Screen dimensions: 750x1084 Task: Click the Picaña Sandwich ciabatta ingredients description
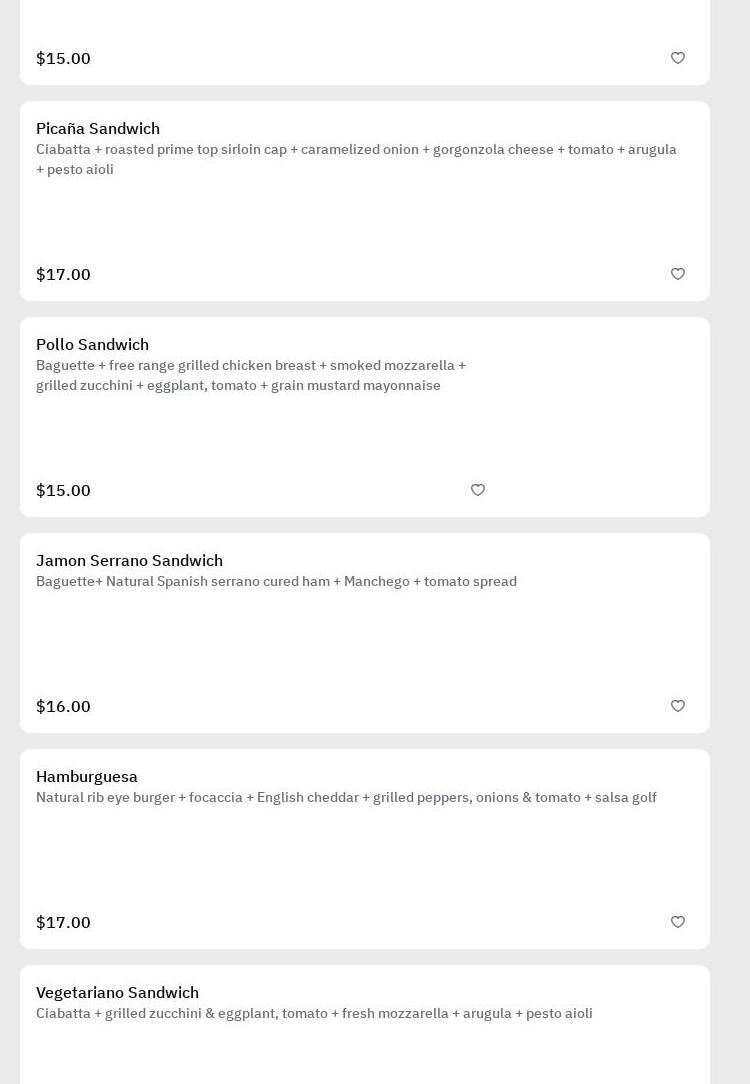point(356,159)
